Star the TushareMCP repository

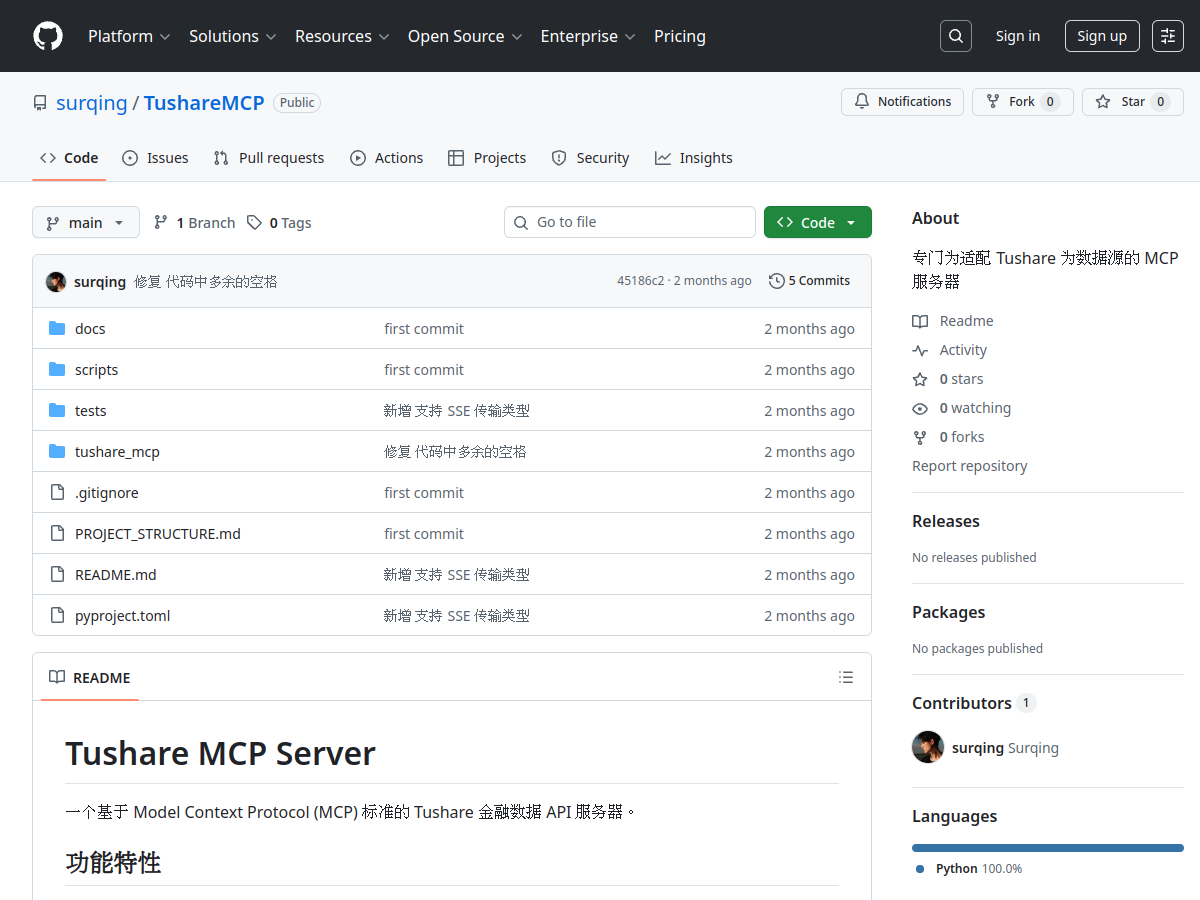(1132, 102)
